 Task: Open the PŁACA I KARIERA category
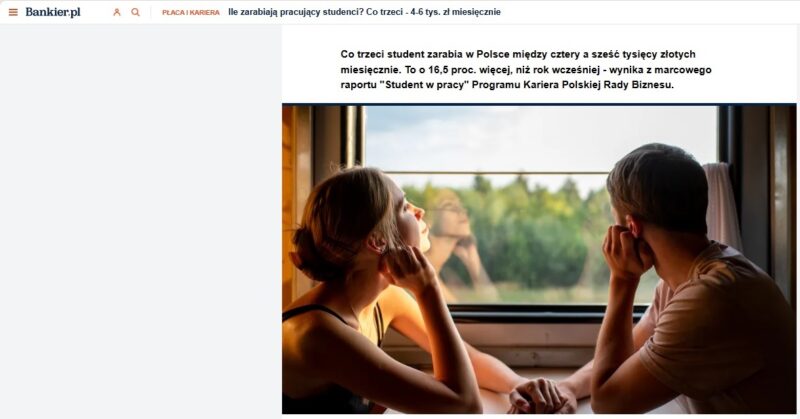point(191,12)
